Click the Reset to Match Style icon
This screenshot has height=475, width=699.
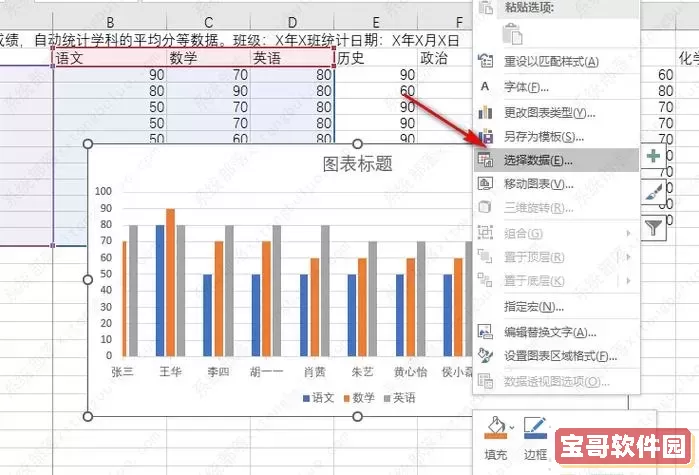[x=485, y=61]
